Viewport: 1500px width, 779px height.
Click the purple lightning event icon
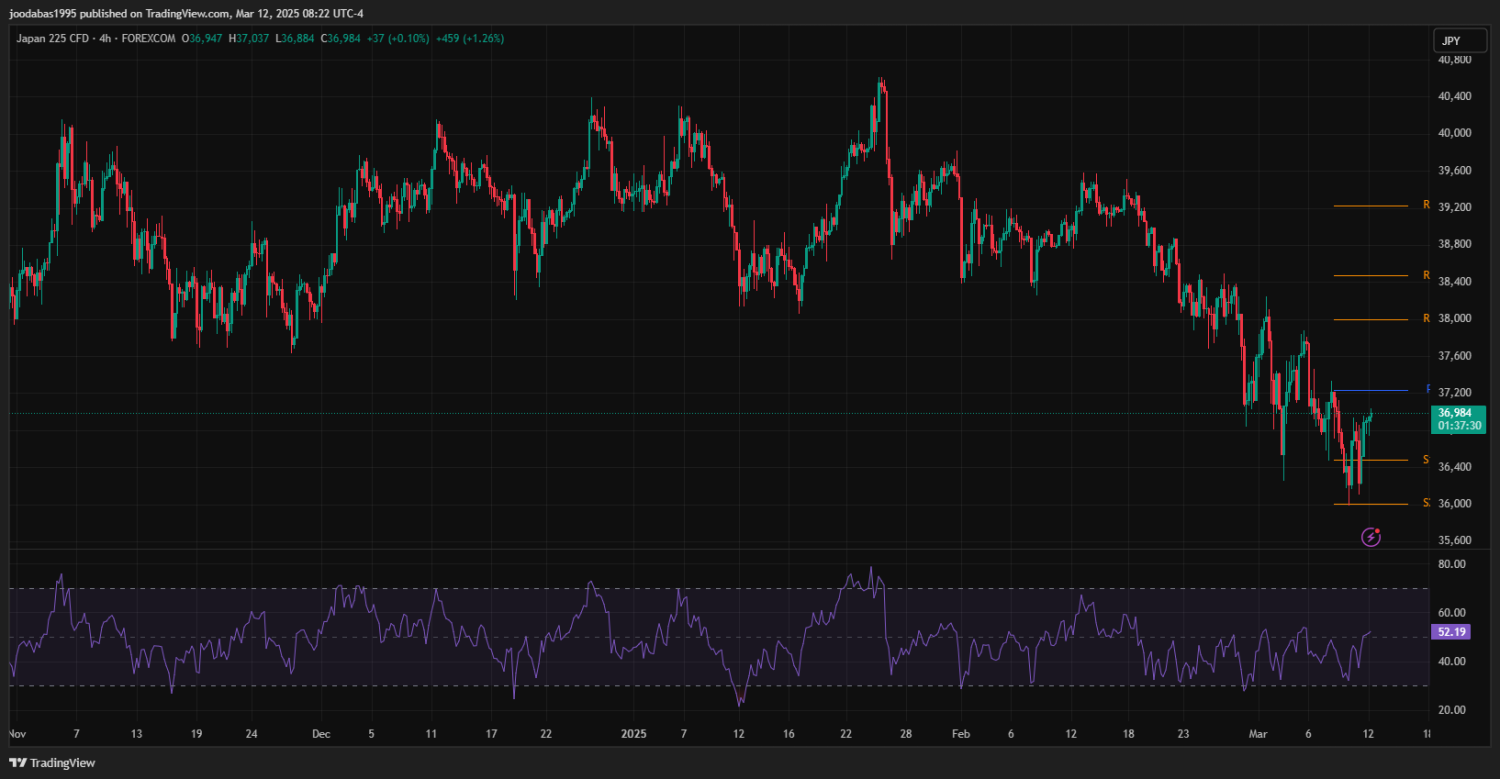tap(1371, 538)
